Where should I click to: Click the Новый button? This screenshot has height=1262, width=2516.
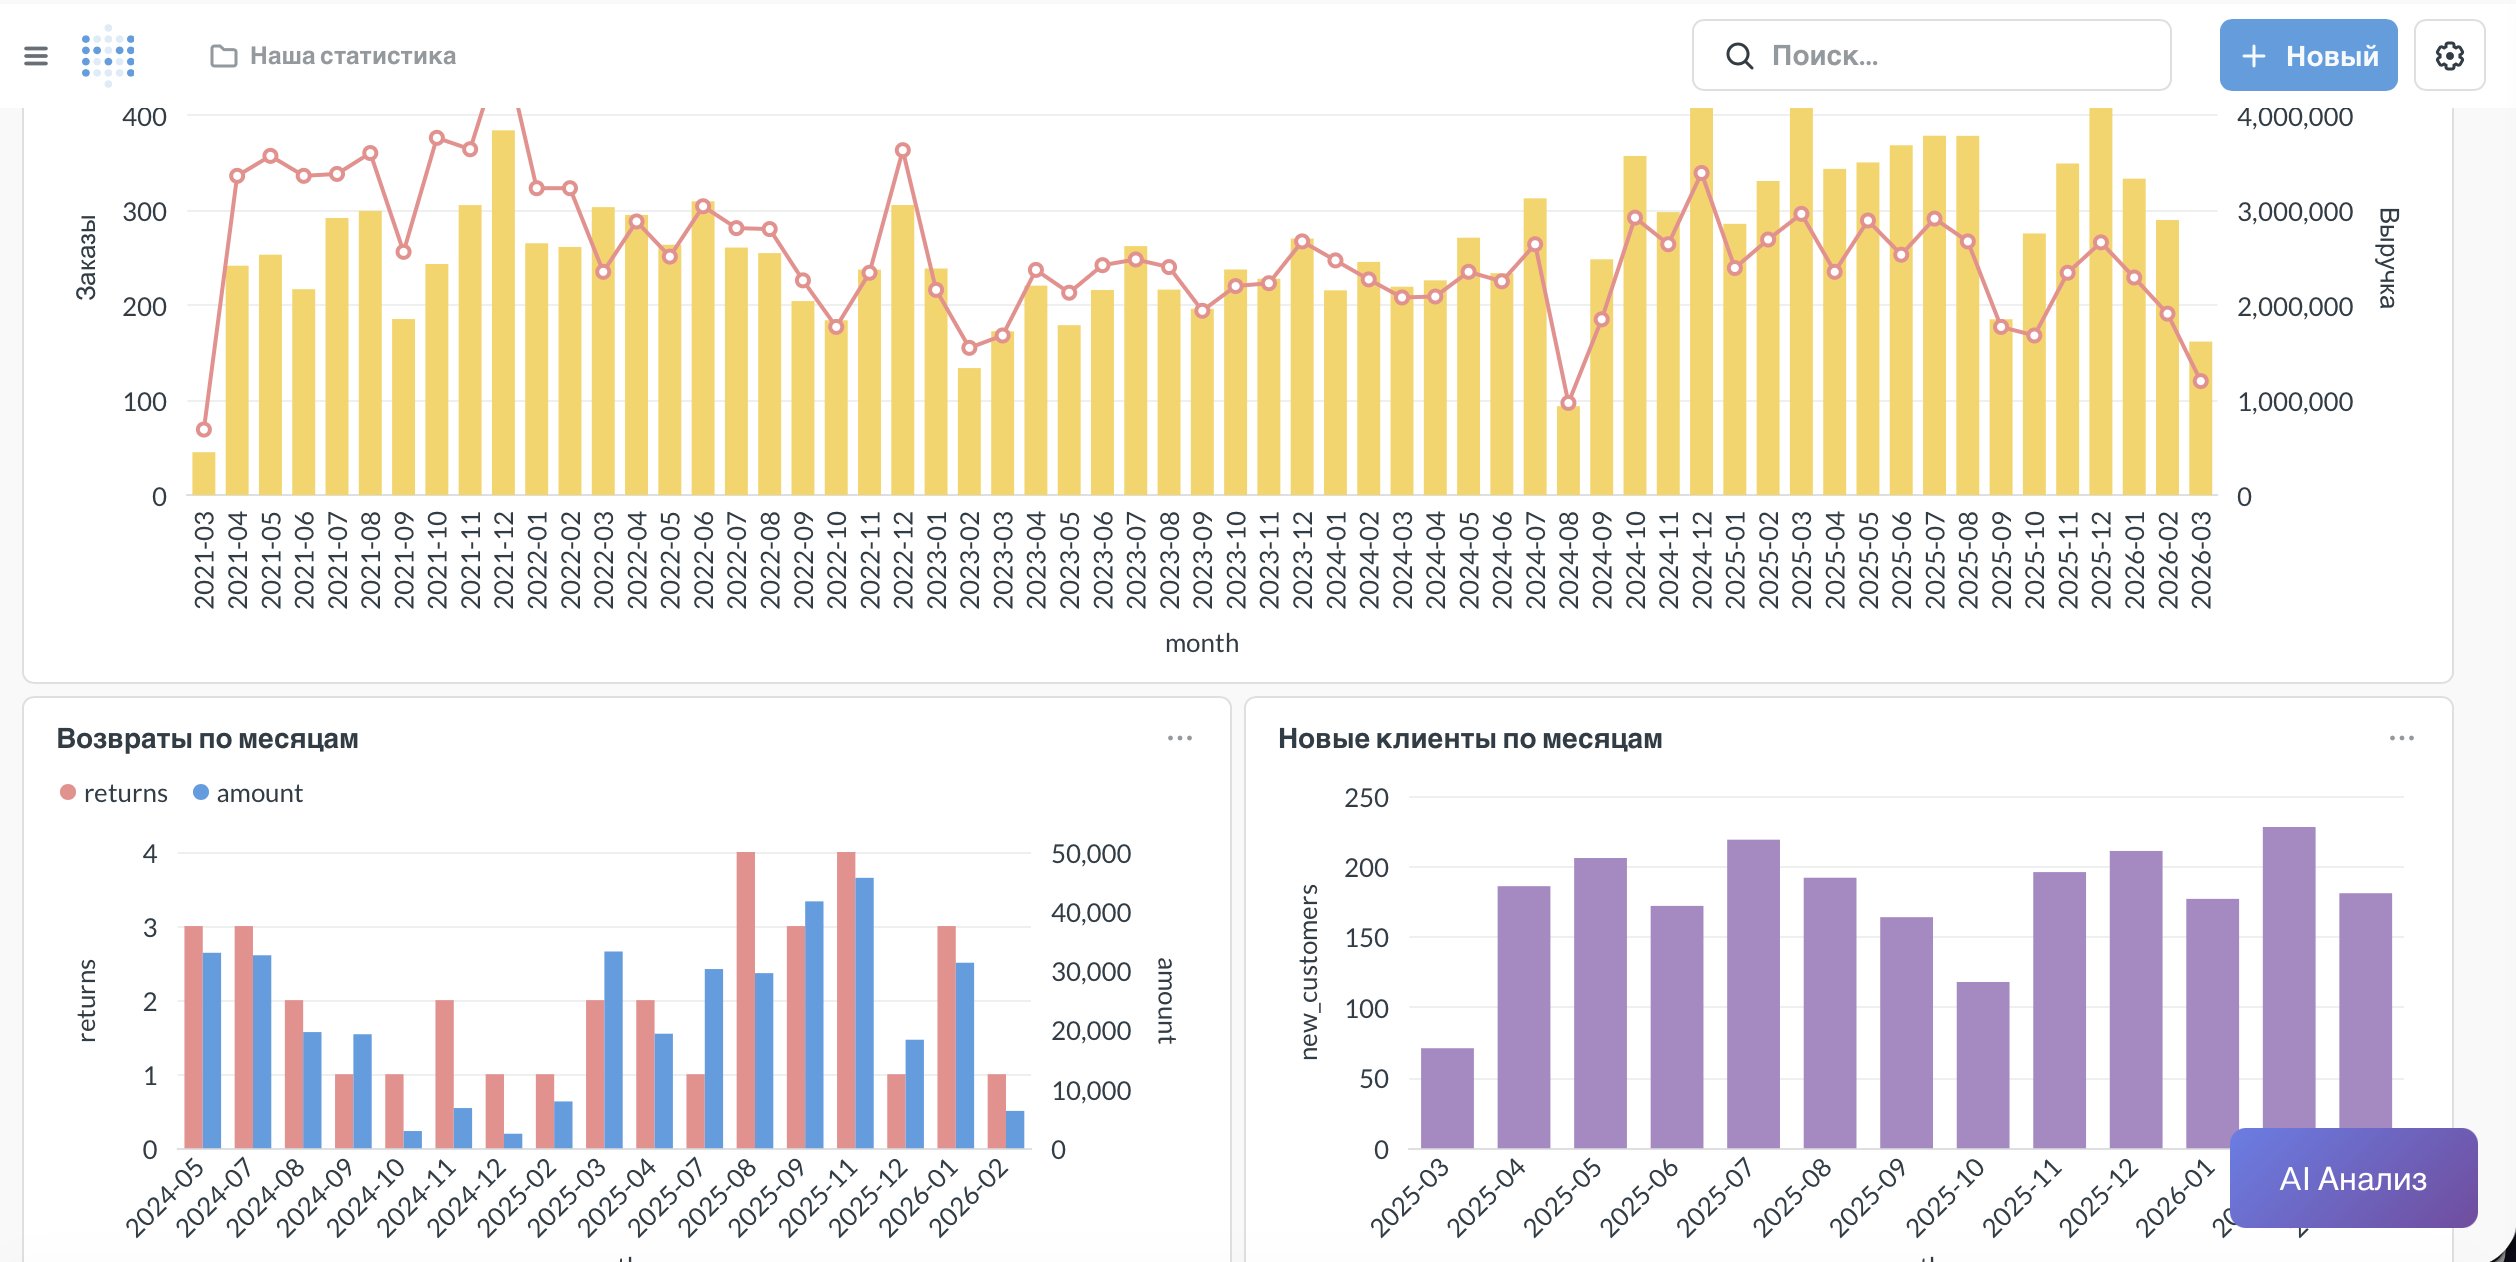pos(2308,56)
